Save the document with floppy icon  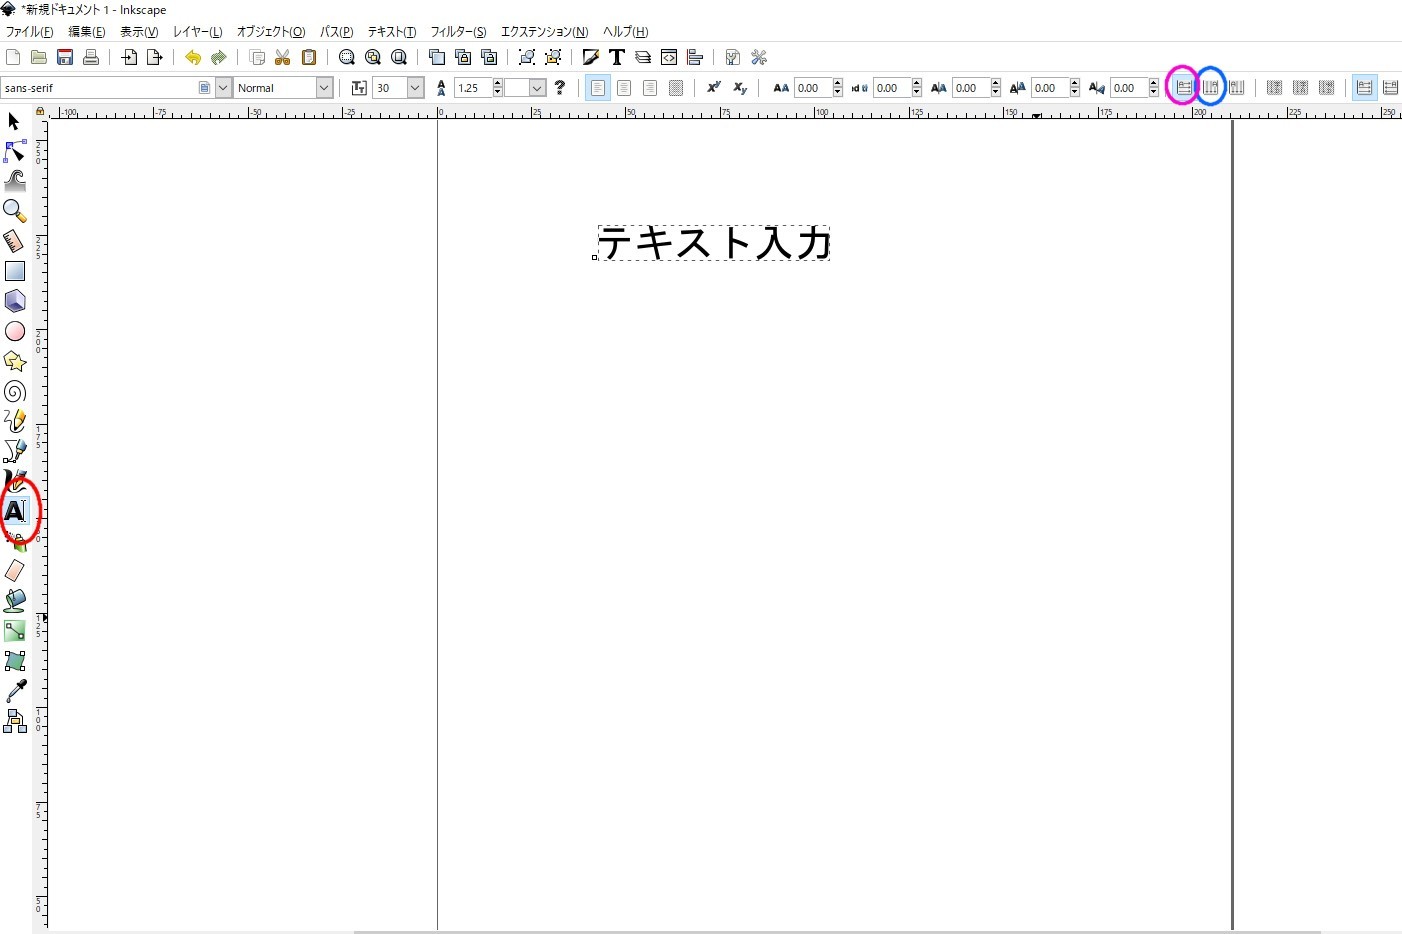[65, 58]
